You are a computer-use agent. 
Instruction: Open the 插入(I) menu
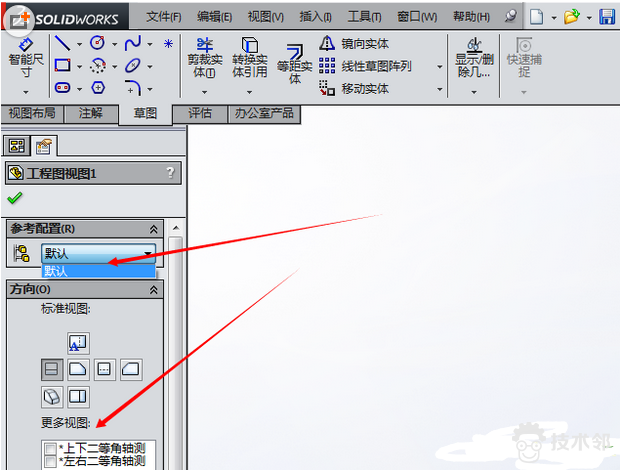coord(315,17)
